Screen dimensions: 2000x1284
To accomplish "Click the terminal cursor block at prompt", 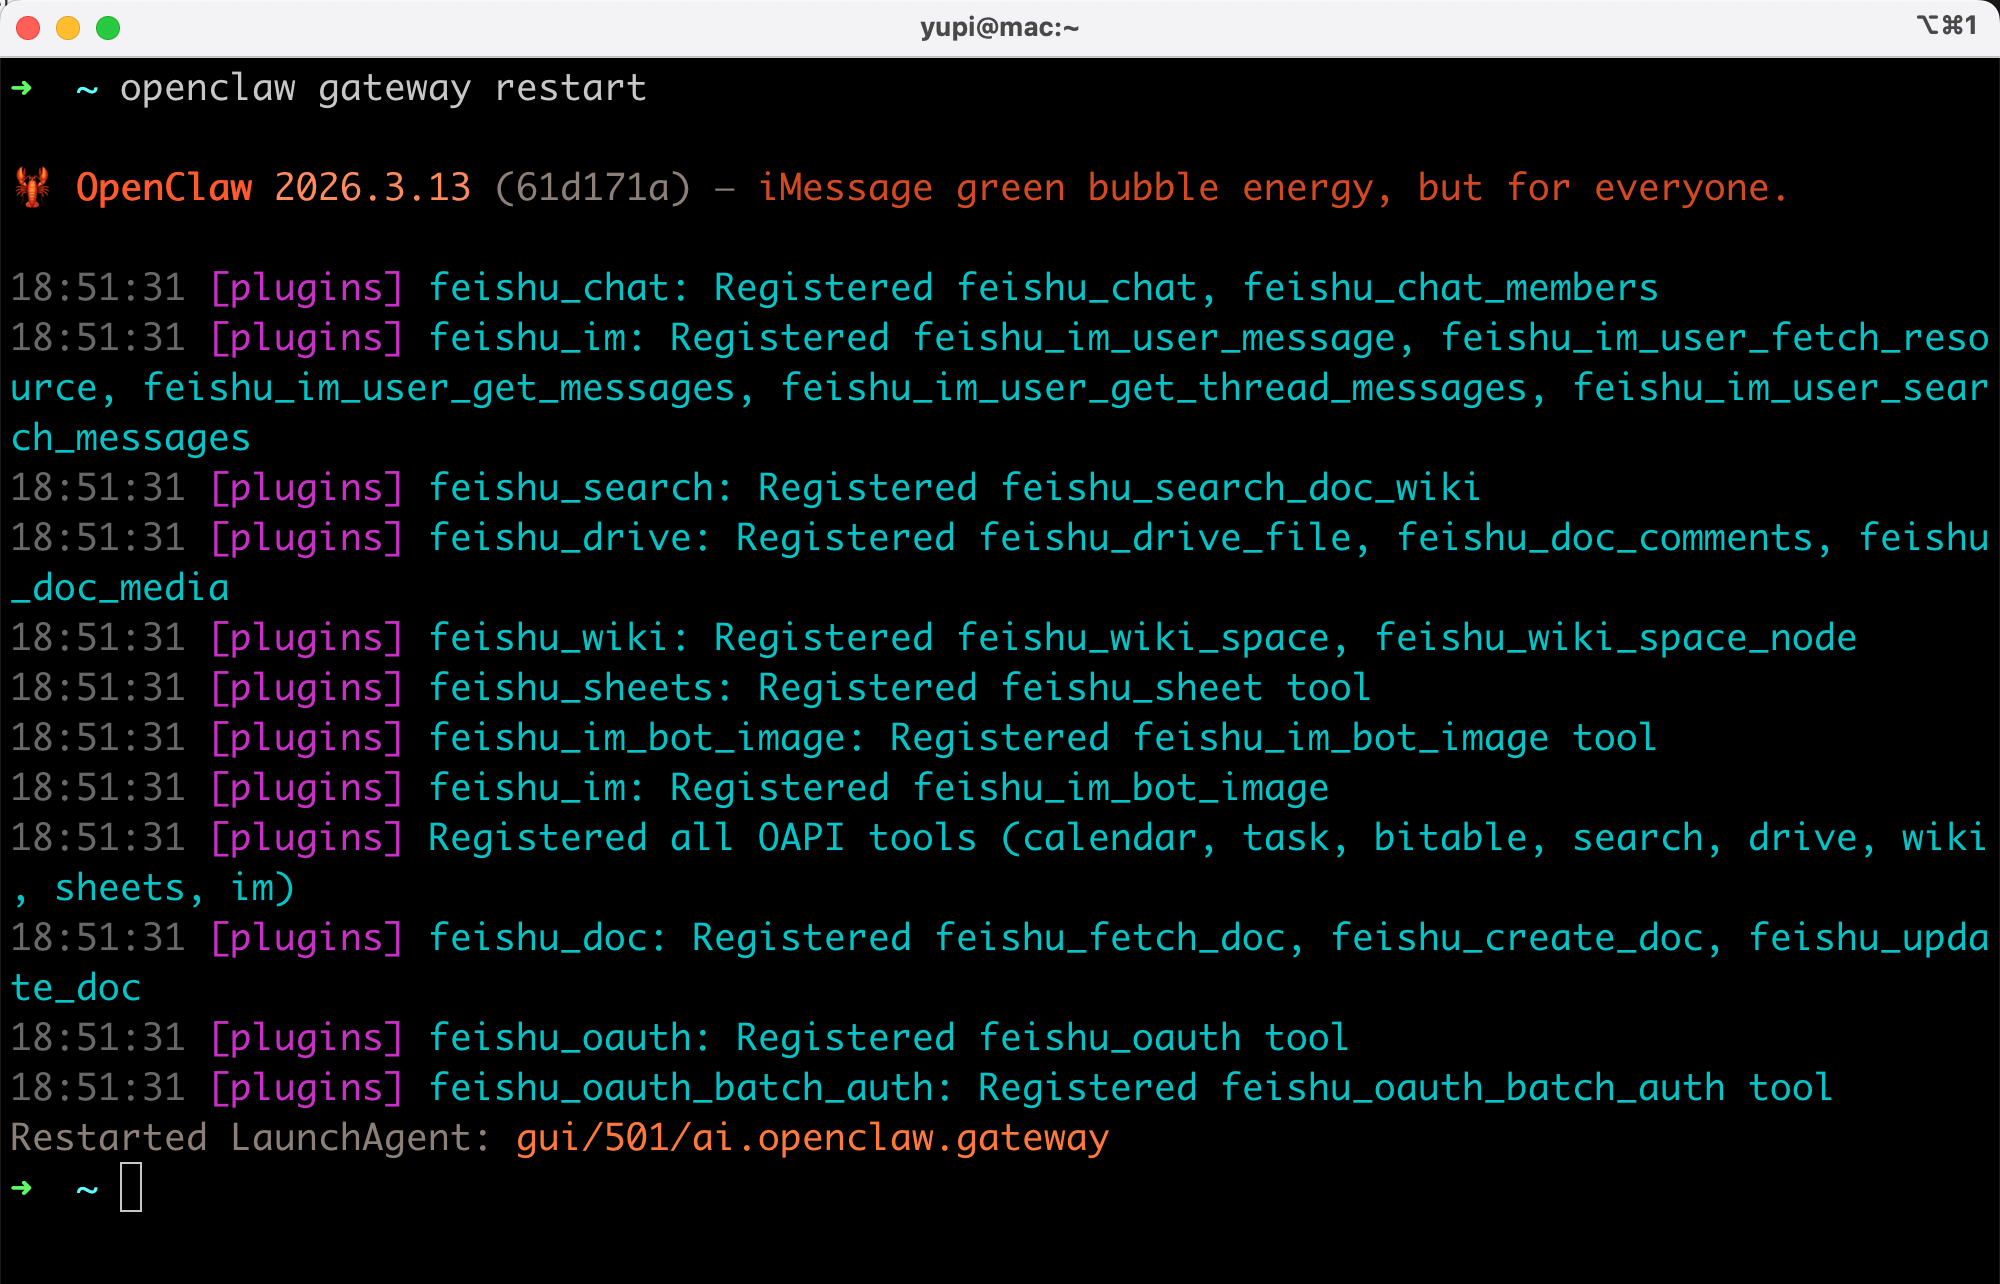I will pos(131,1188).
